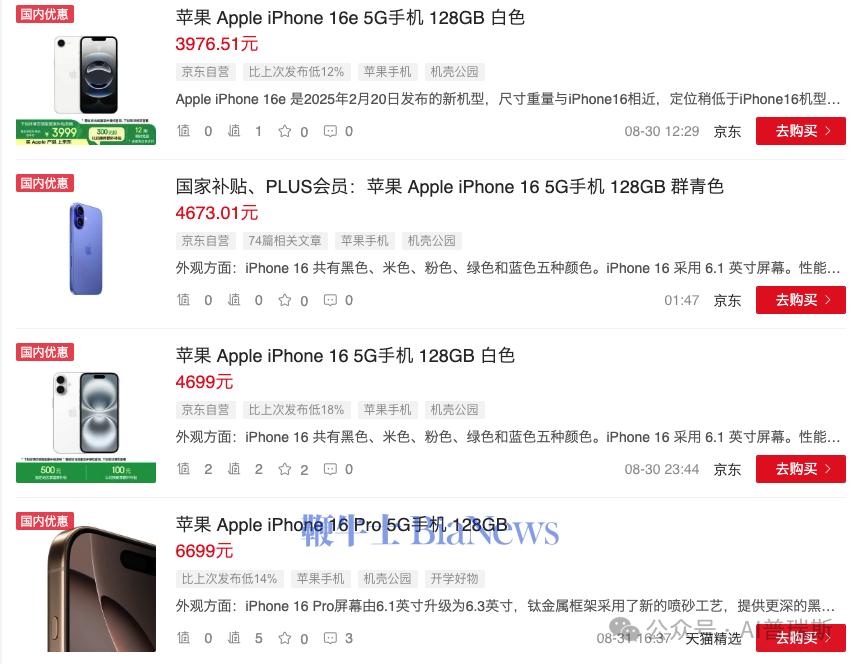860x664 pixels.
Task: Click the 开学好物 tag on iPhone 16 Pro
Action: pyautogui.click(x=454, y=578)
